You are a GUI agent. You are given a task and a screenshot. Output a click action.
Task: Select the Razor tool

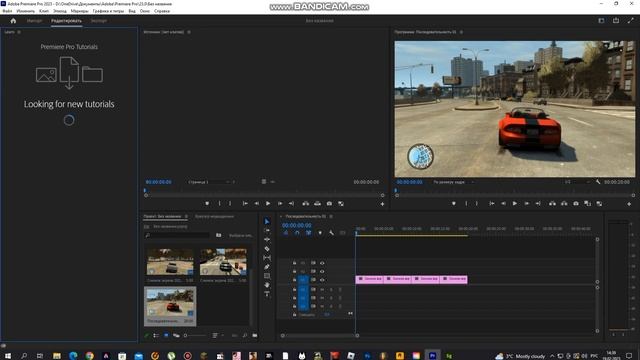[x=267, y=249]
